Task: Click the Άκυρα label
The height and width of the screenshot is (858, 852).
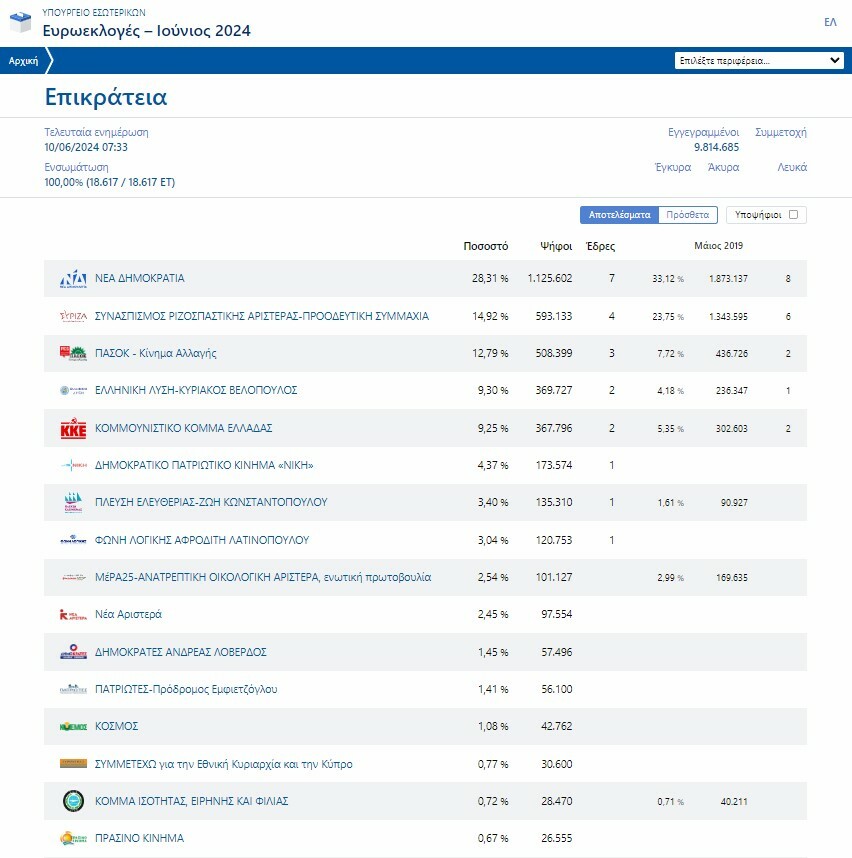Action: tap(723, 167)
